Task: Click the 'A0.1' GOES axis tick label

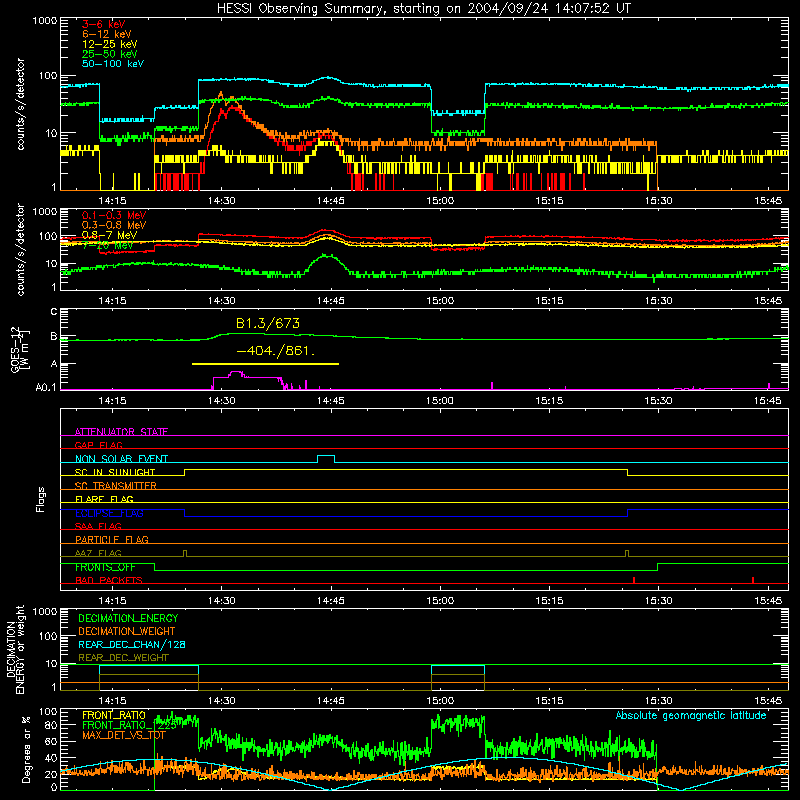Action: [x=46, y=388]
